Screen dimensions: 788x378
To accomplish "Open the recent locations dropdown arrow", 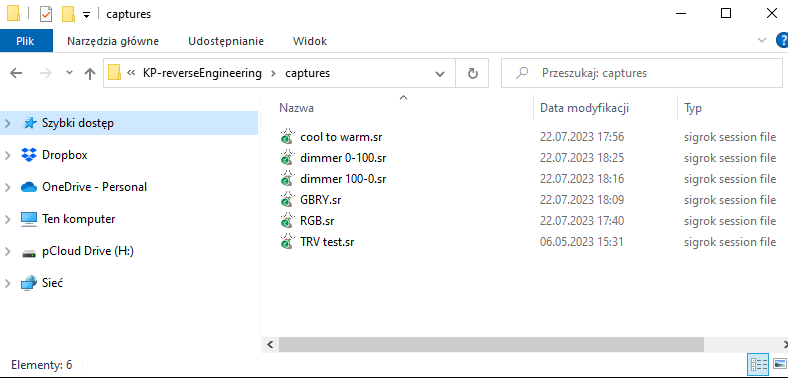I will [x=69, y=73].
